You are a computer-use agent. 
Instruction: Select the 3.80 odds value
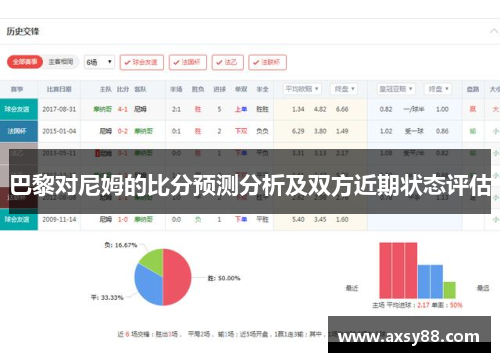point(320,131)
